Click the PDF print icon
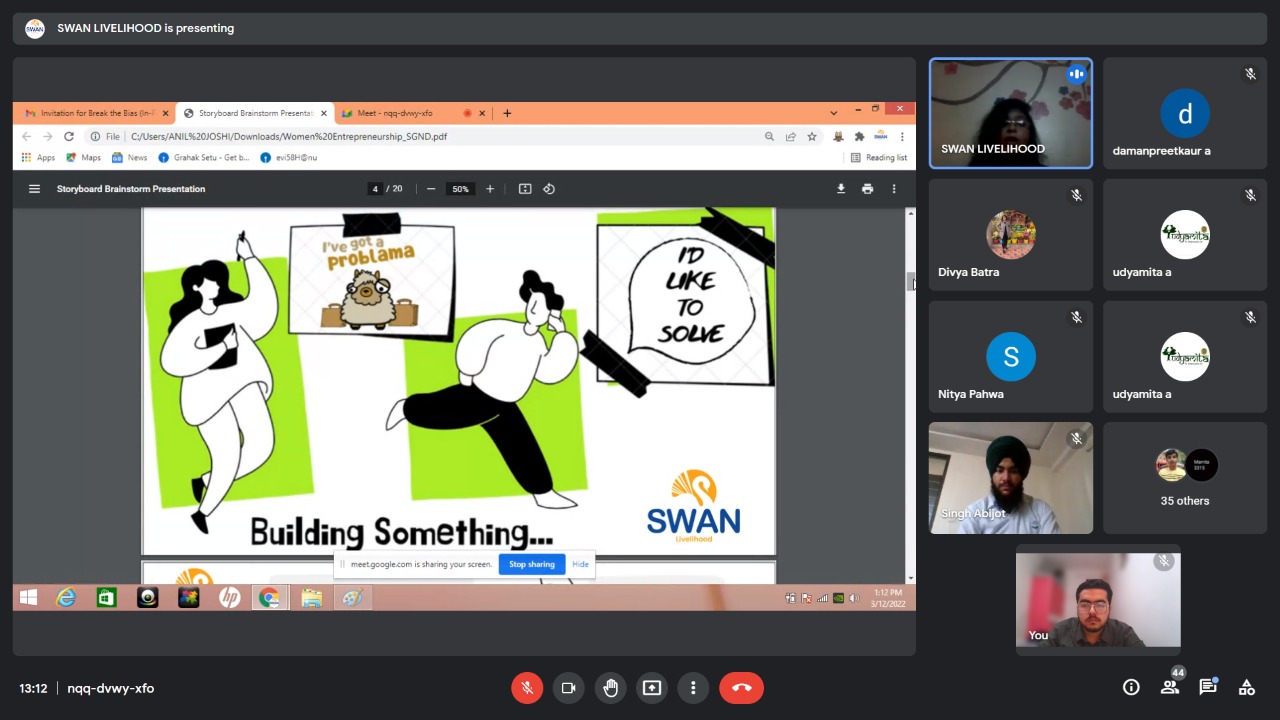 tap(867, 189)
